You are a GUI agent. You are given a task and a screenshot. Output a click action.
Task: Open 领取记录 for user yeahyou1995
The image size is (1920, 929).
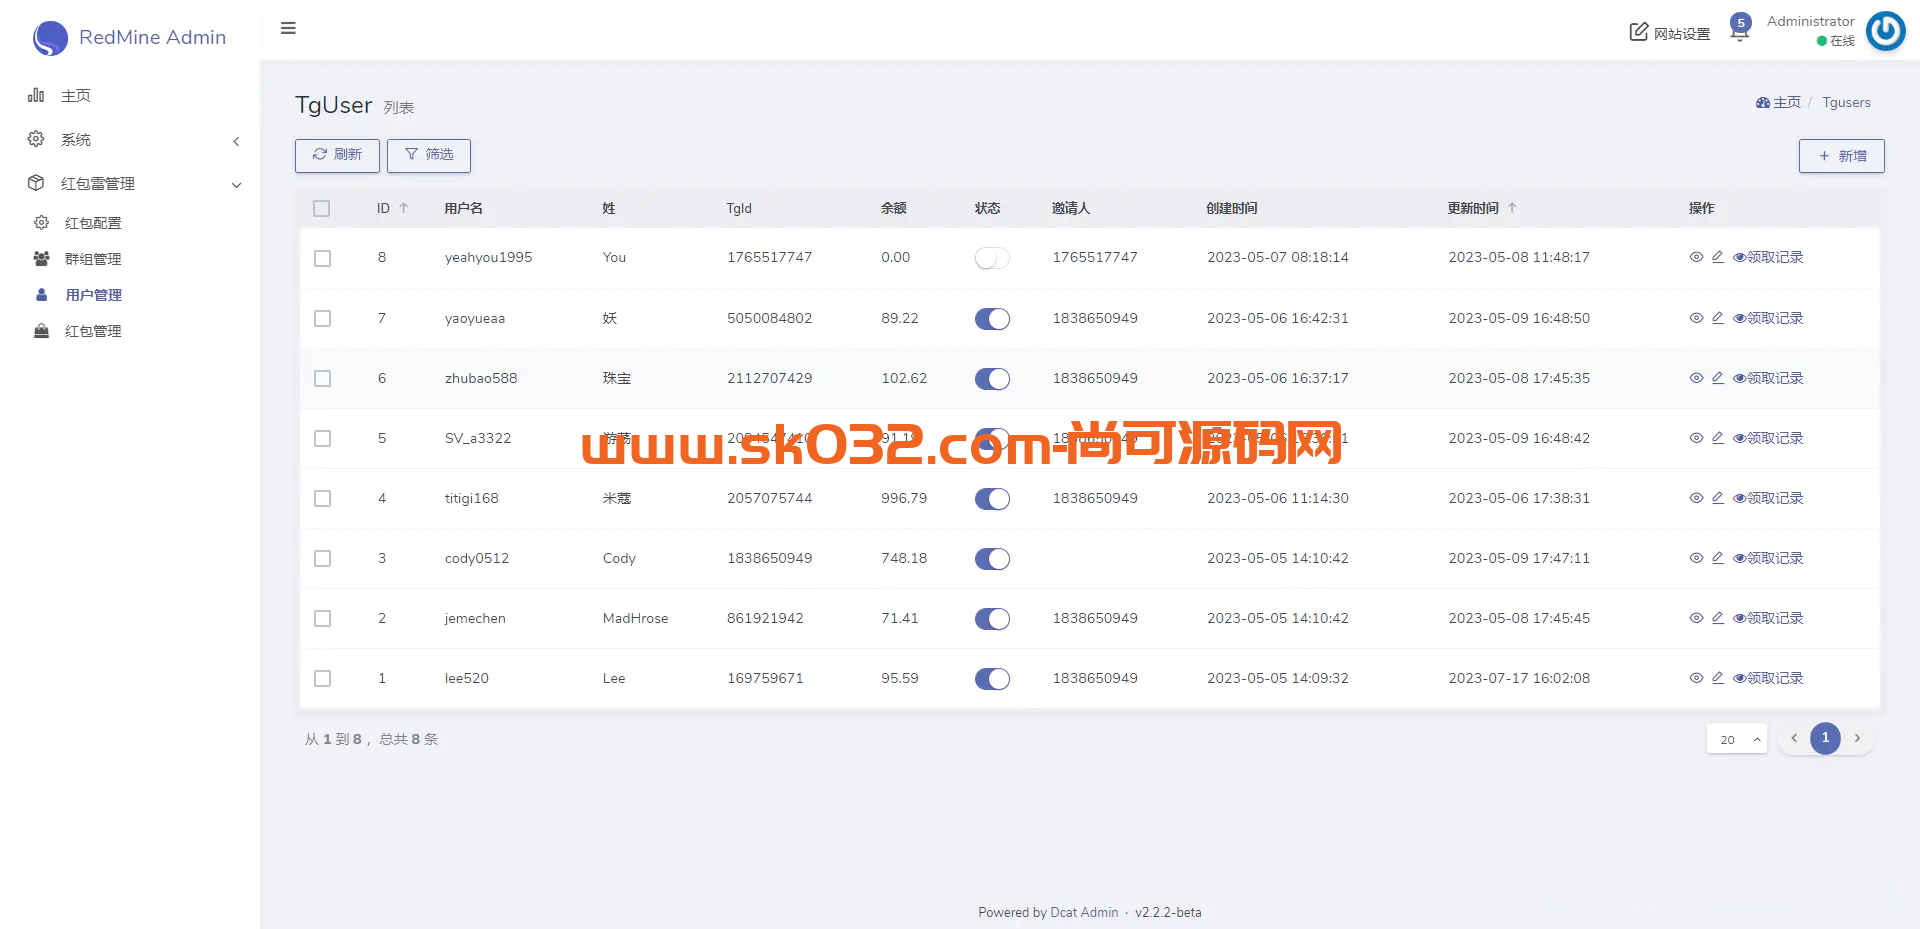point(1768,257)
